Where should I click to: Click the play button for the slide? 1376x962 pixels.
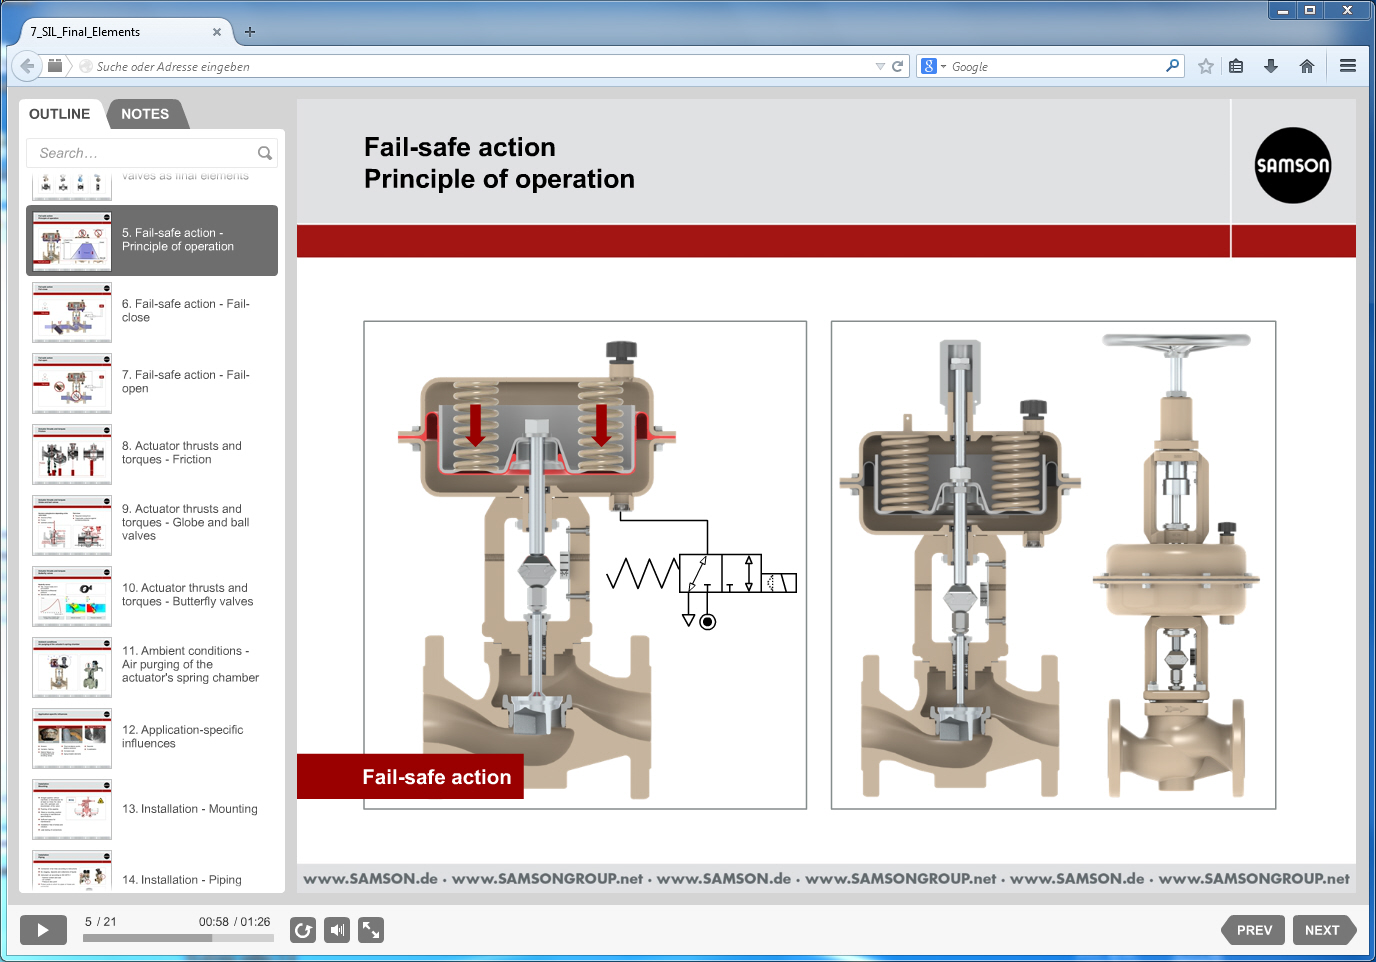(42, 930)
